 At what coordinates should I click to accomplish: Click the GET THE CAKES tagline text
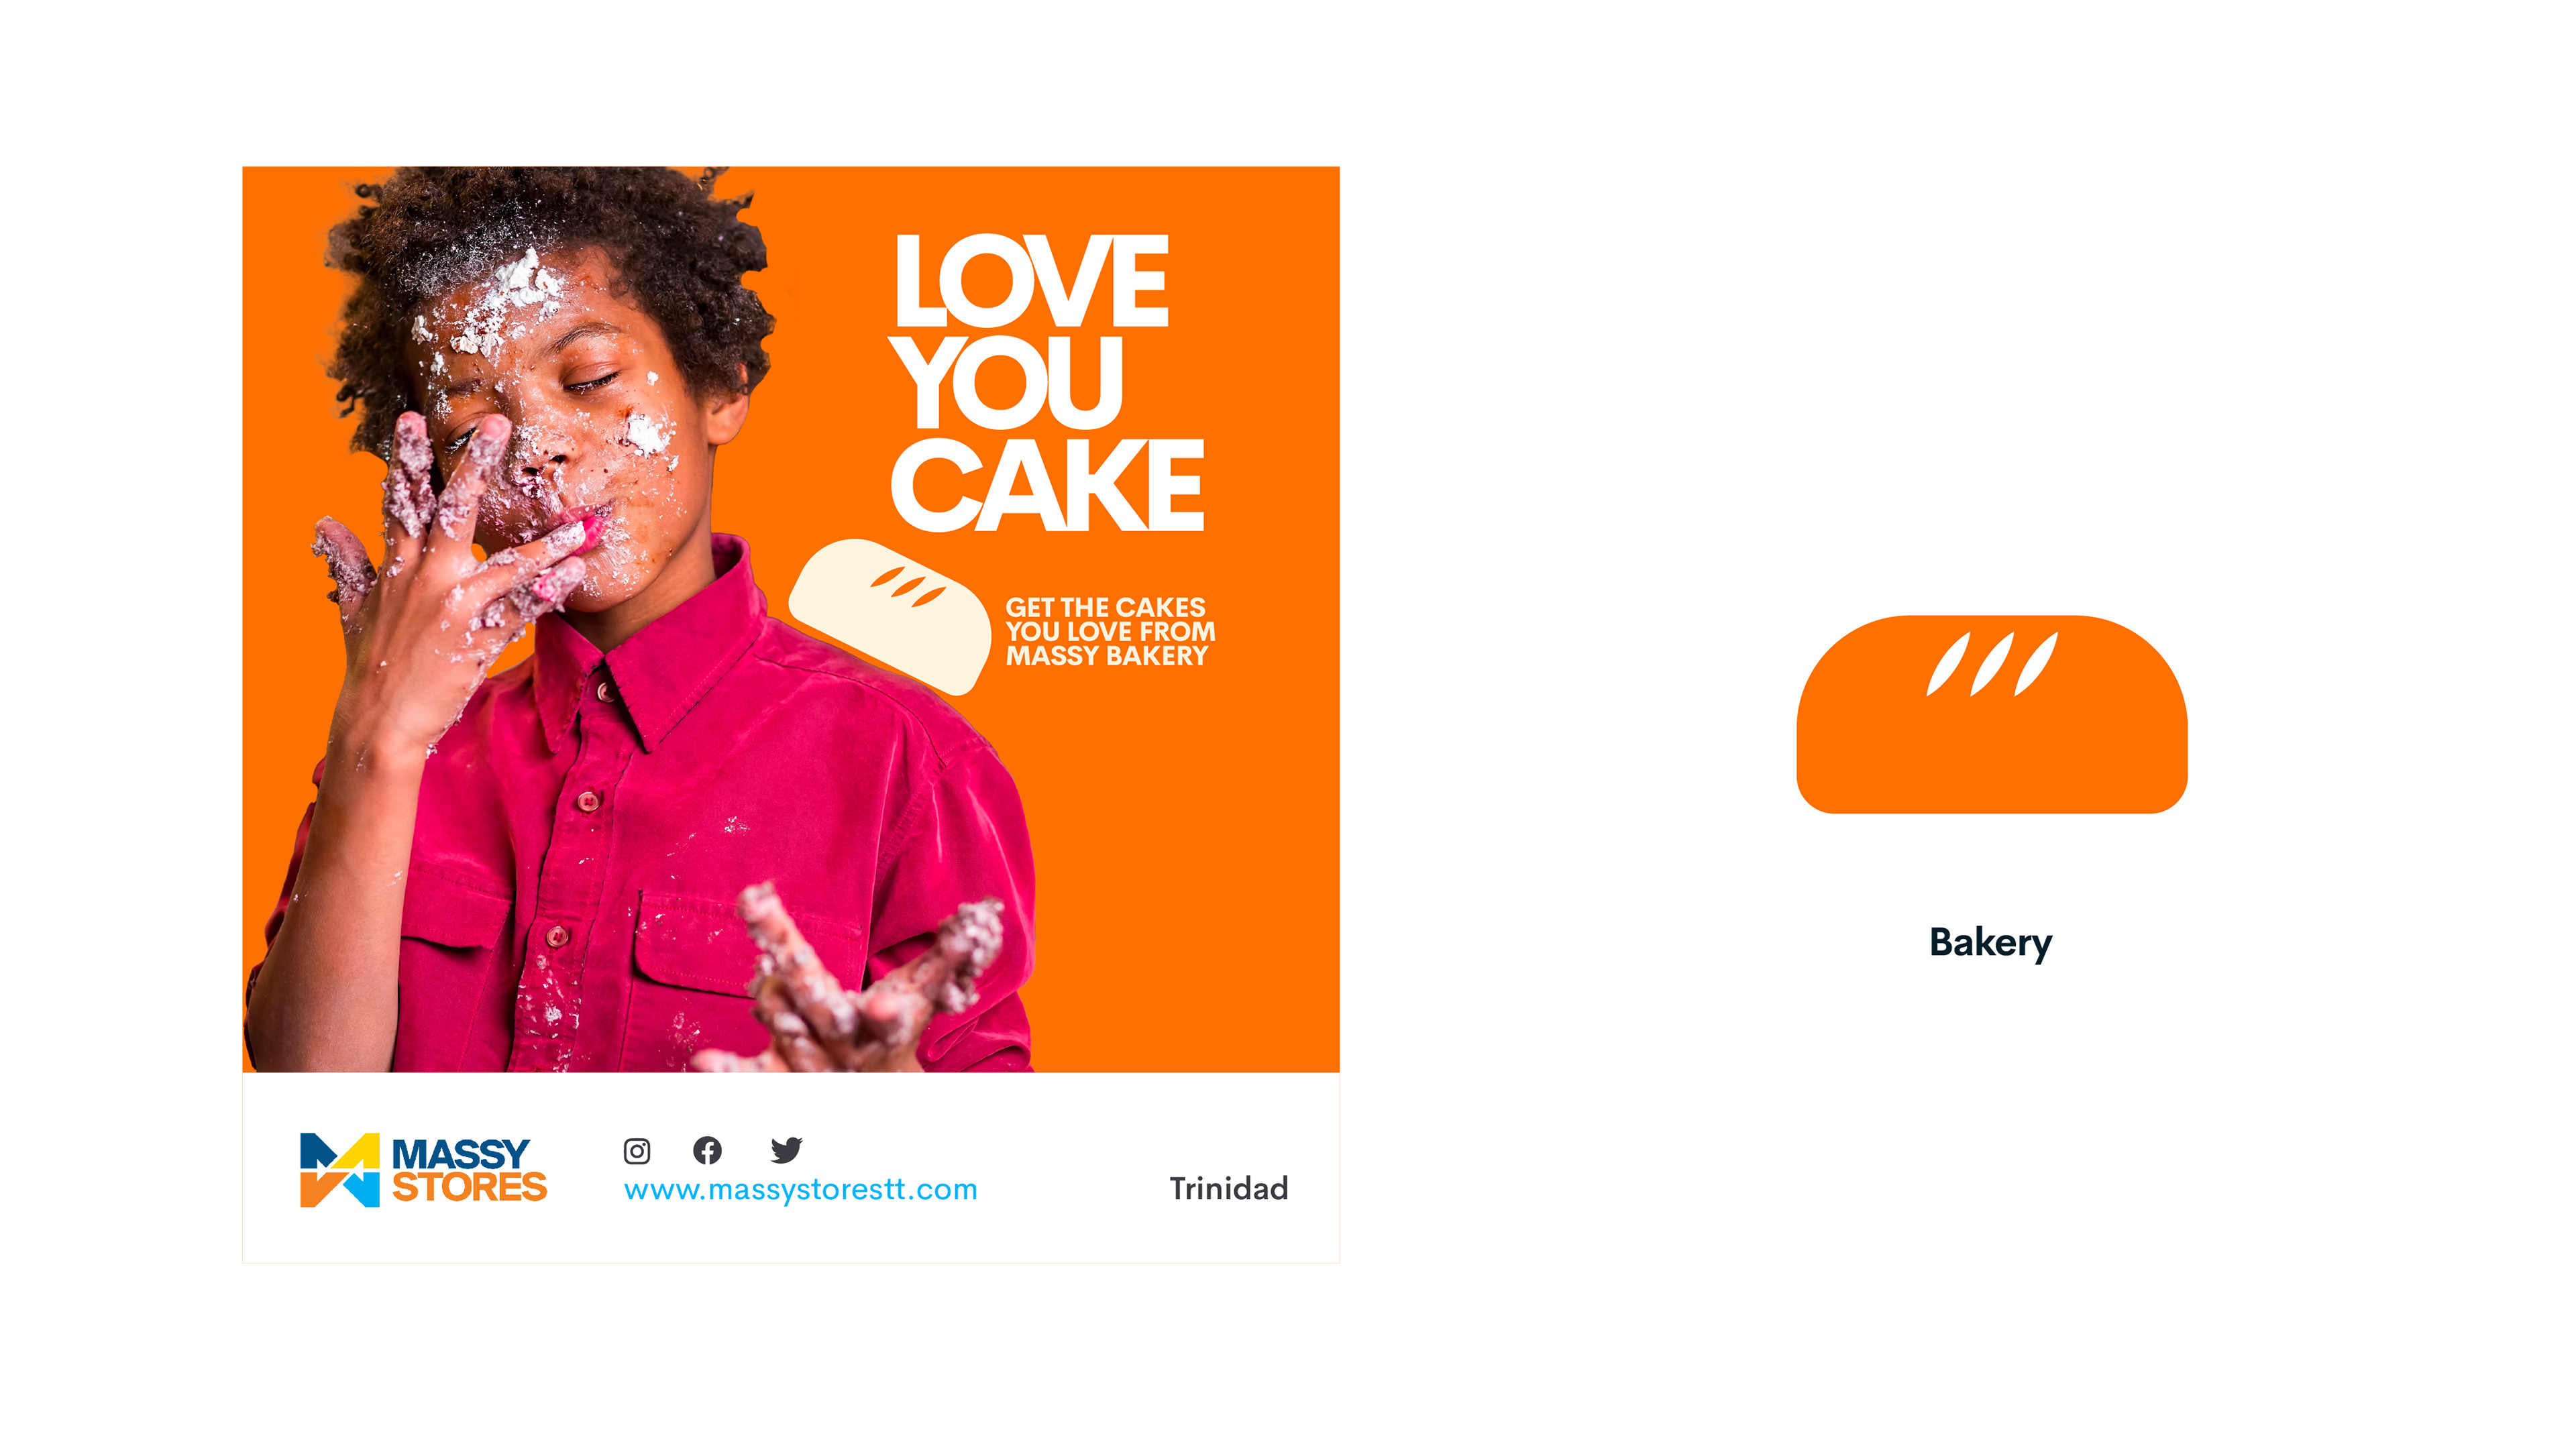(1110, 632)
